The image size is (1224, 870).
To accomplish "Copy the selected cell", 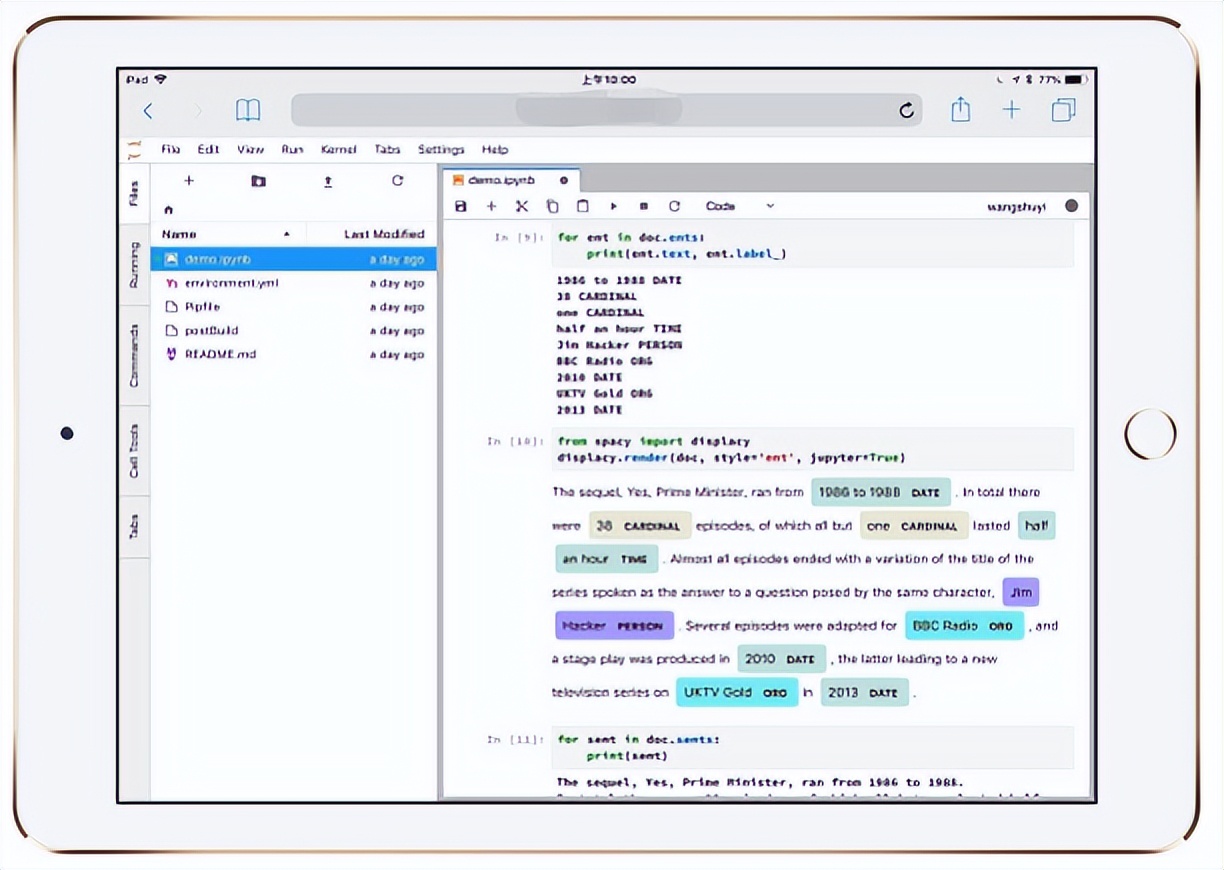I will tap(552, 206).
